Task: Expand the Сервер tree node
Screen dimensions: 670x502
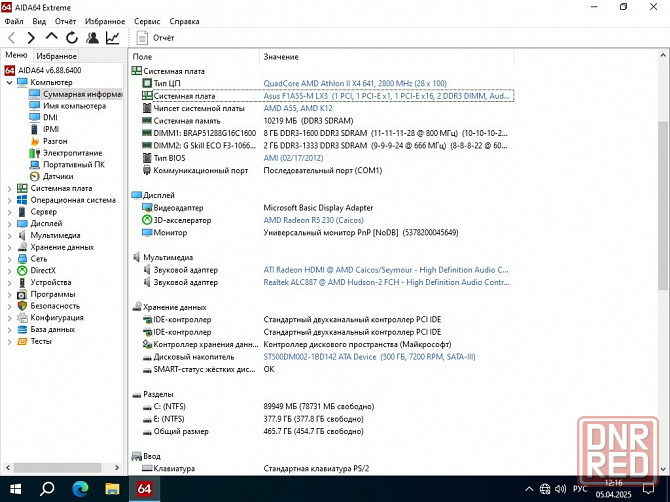Action: point(9,212)
